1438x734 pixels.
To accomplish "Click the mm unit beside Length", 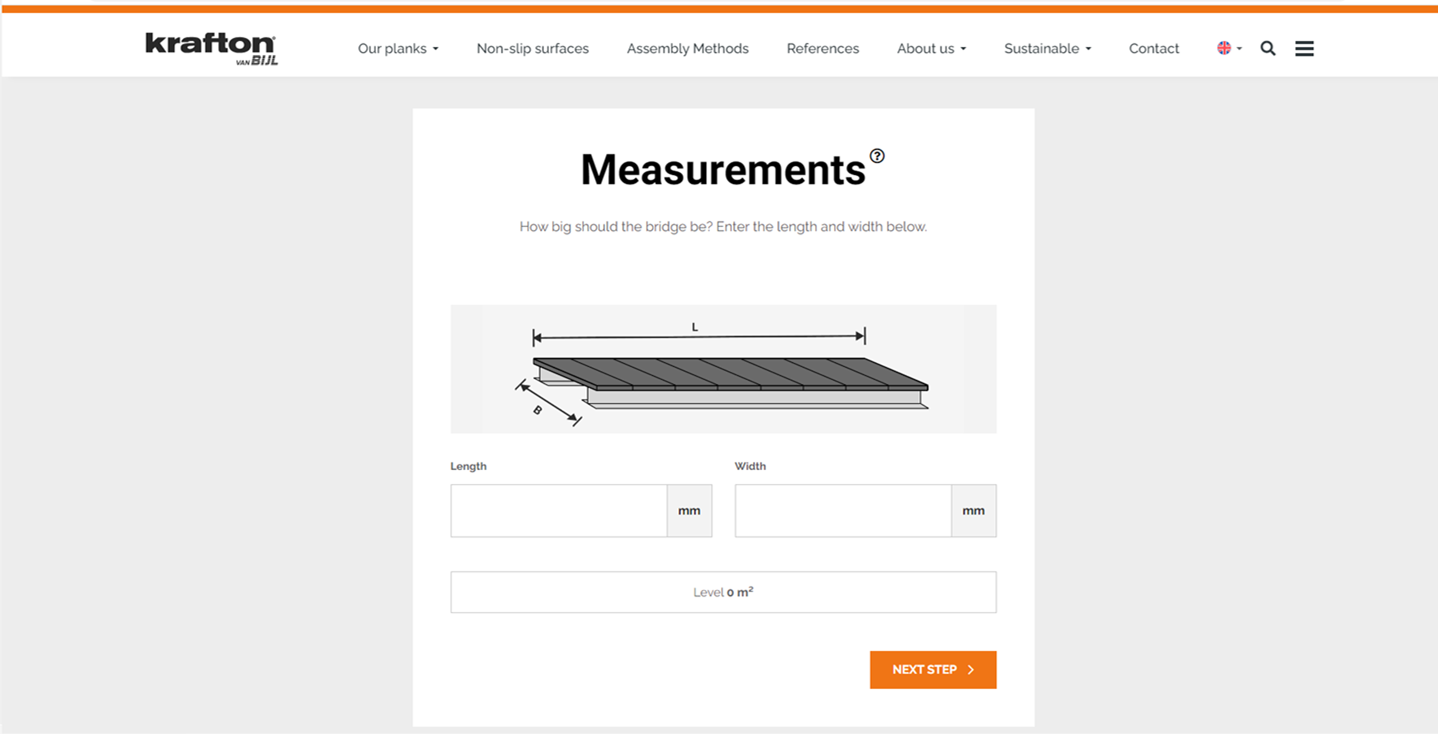I will point(689,511).
